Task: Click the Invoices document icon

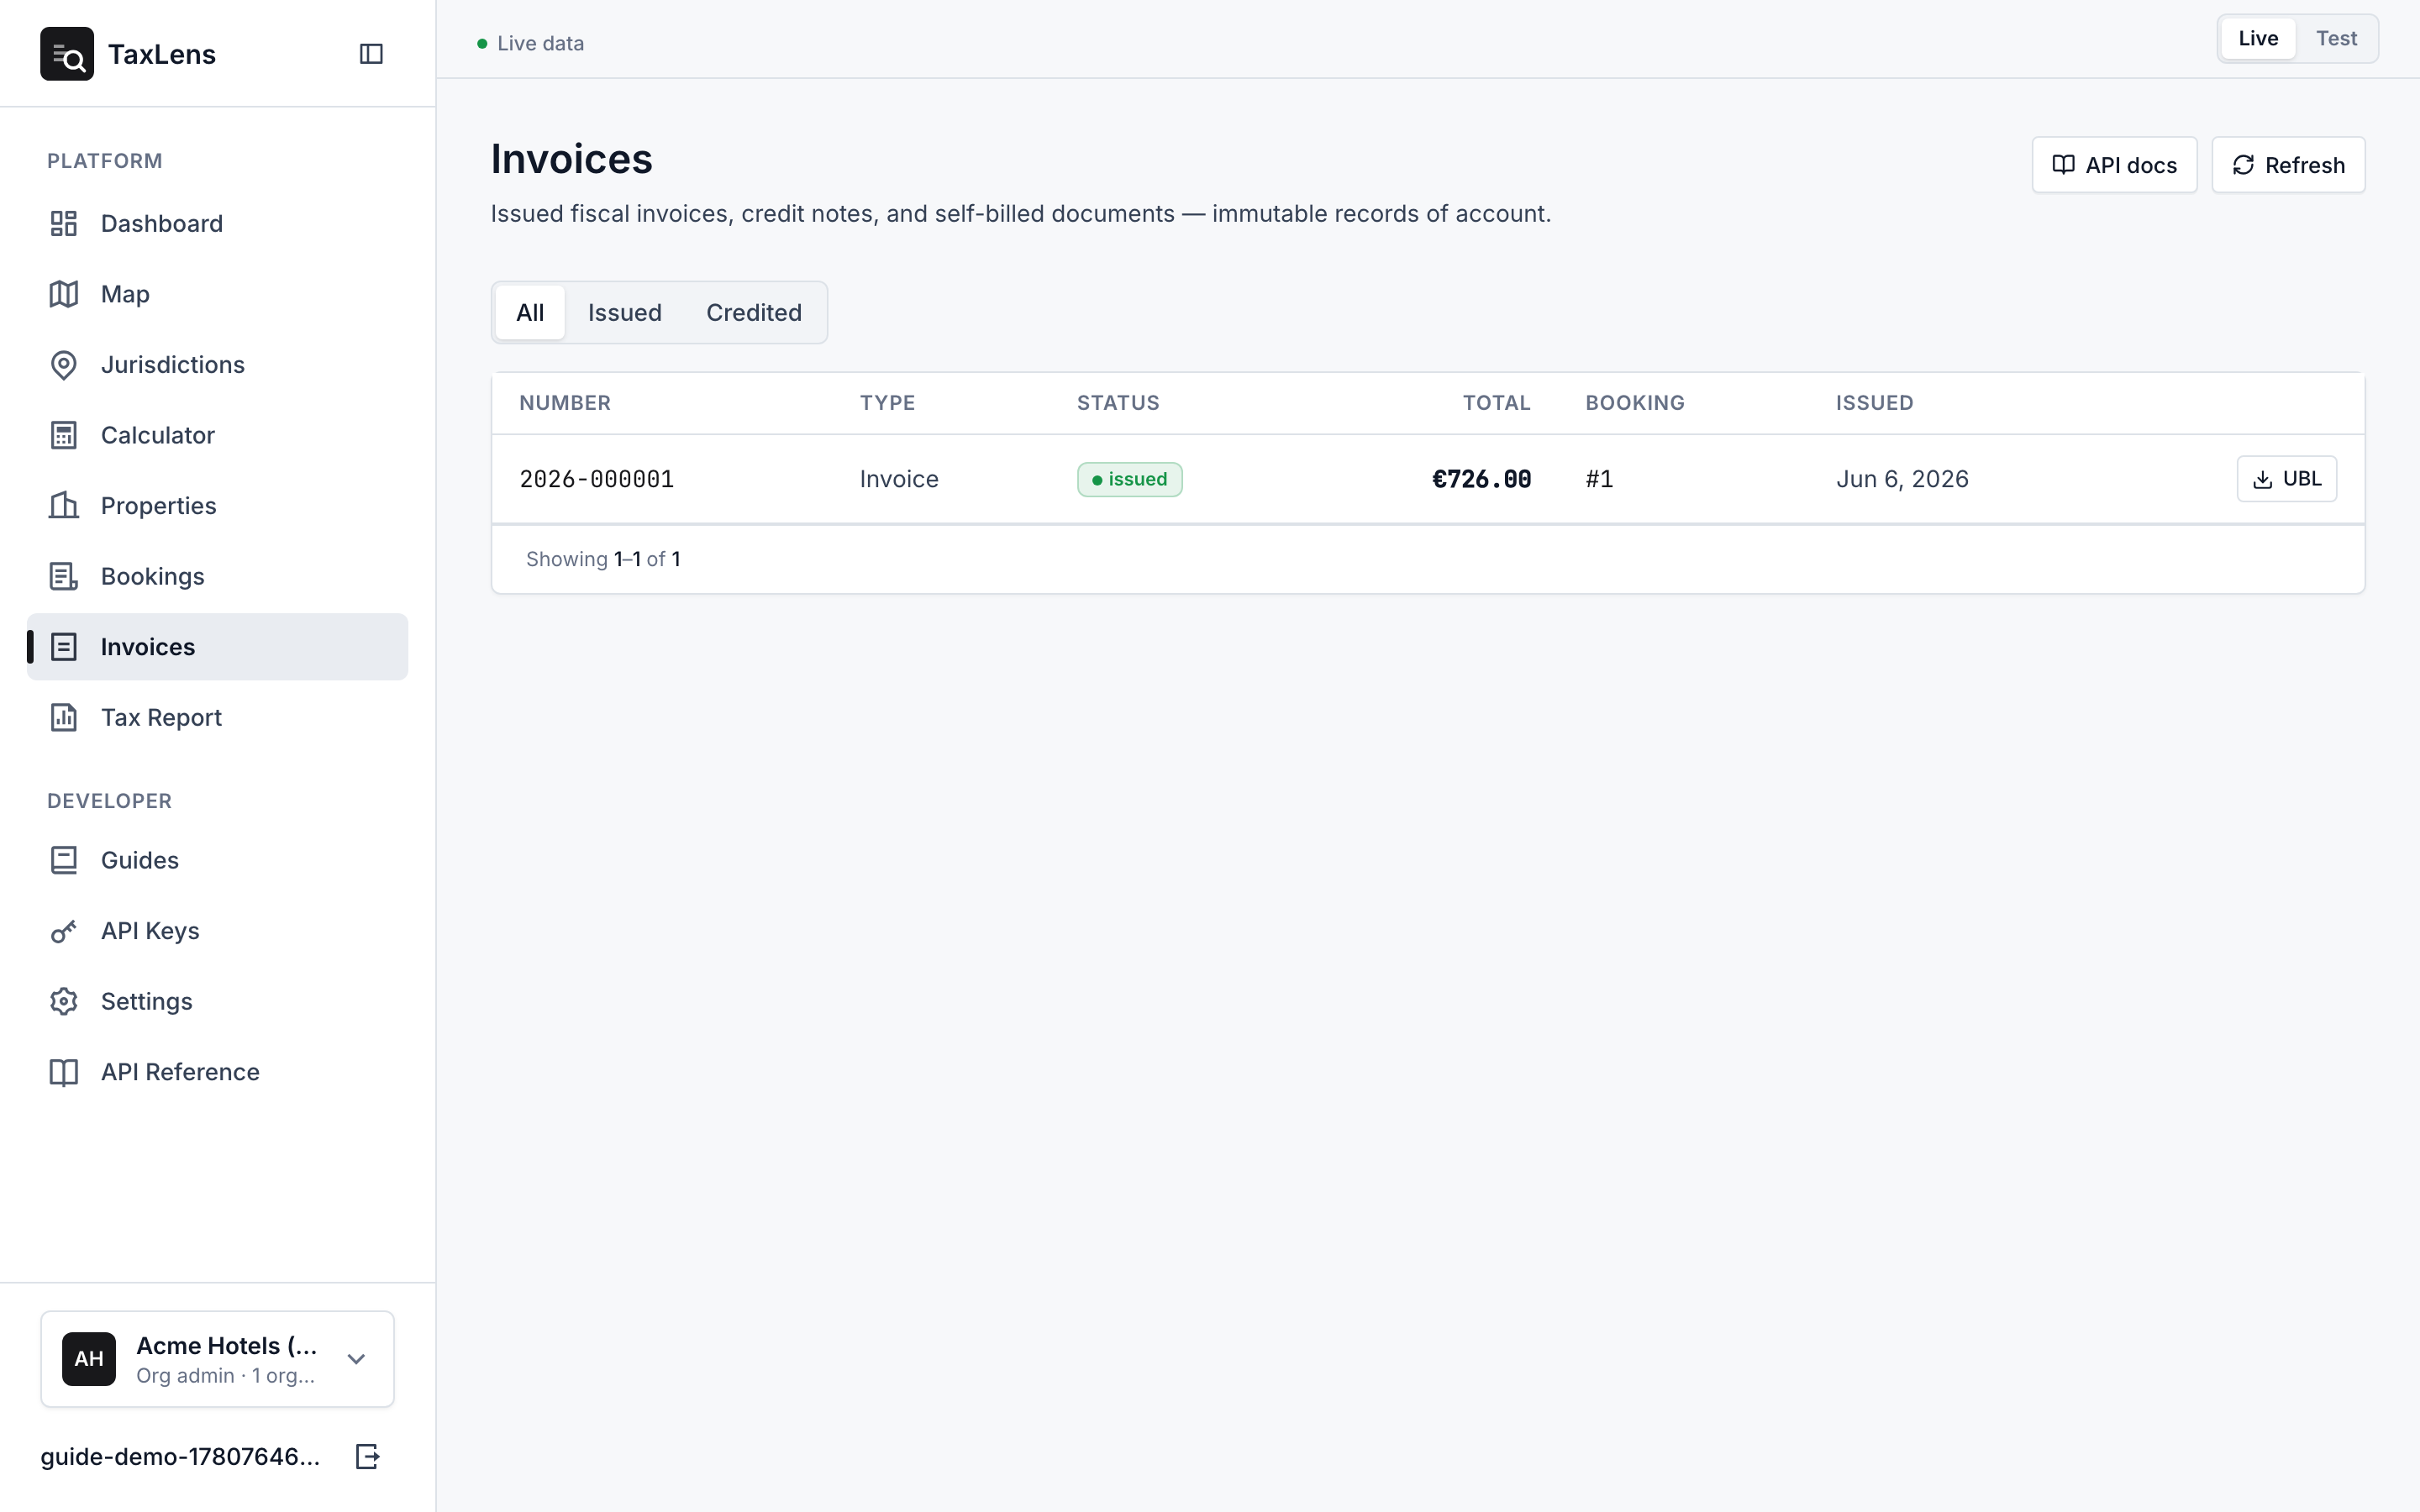Action: click(64, 647)
